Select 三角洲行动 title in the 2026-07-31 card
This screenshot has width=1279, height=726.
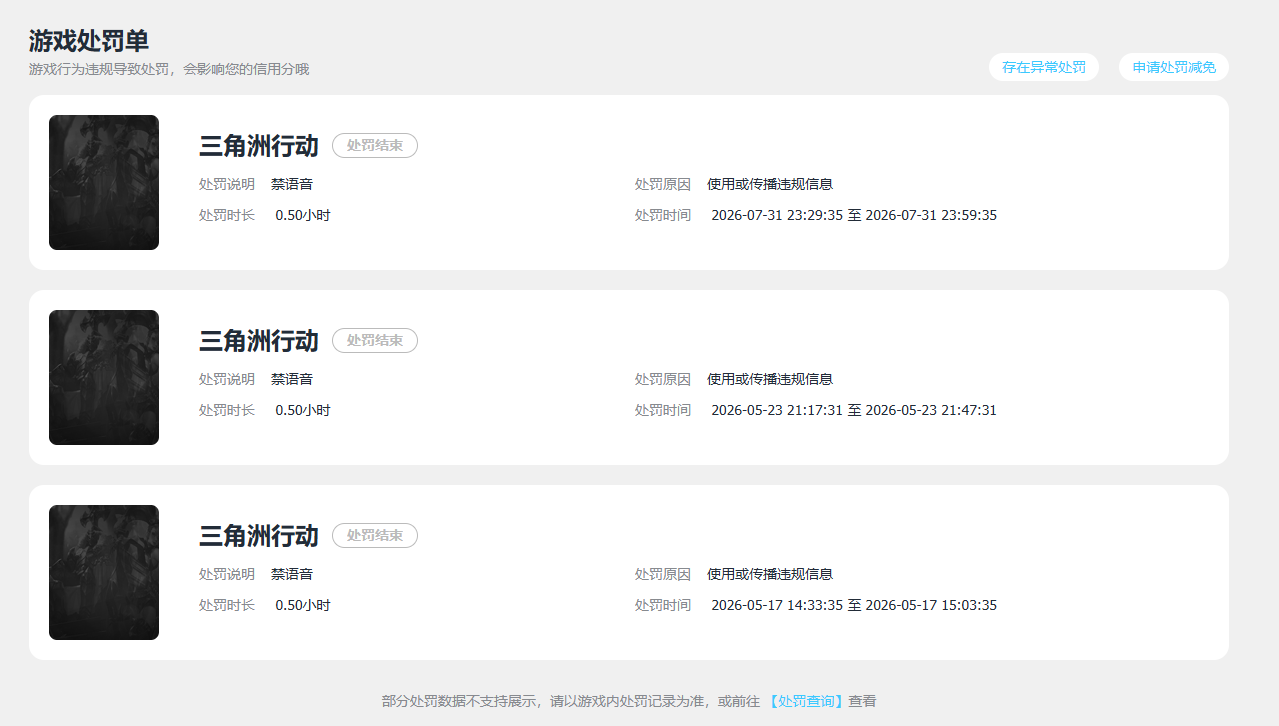[259, 146]
